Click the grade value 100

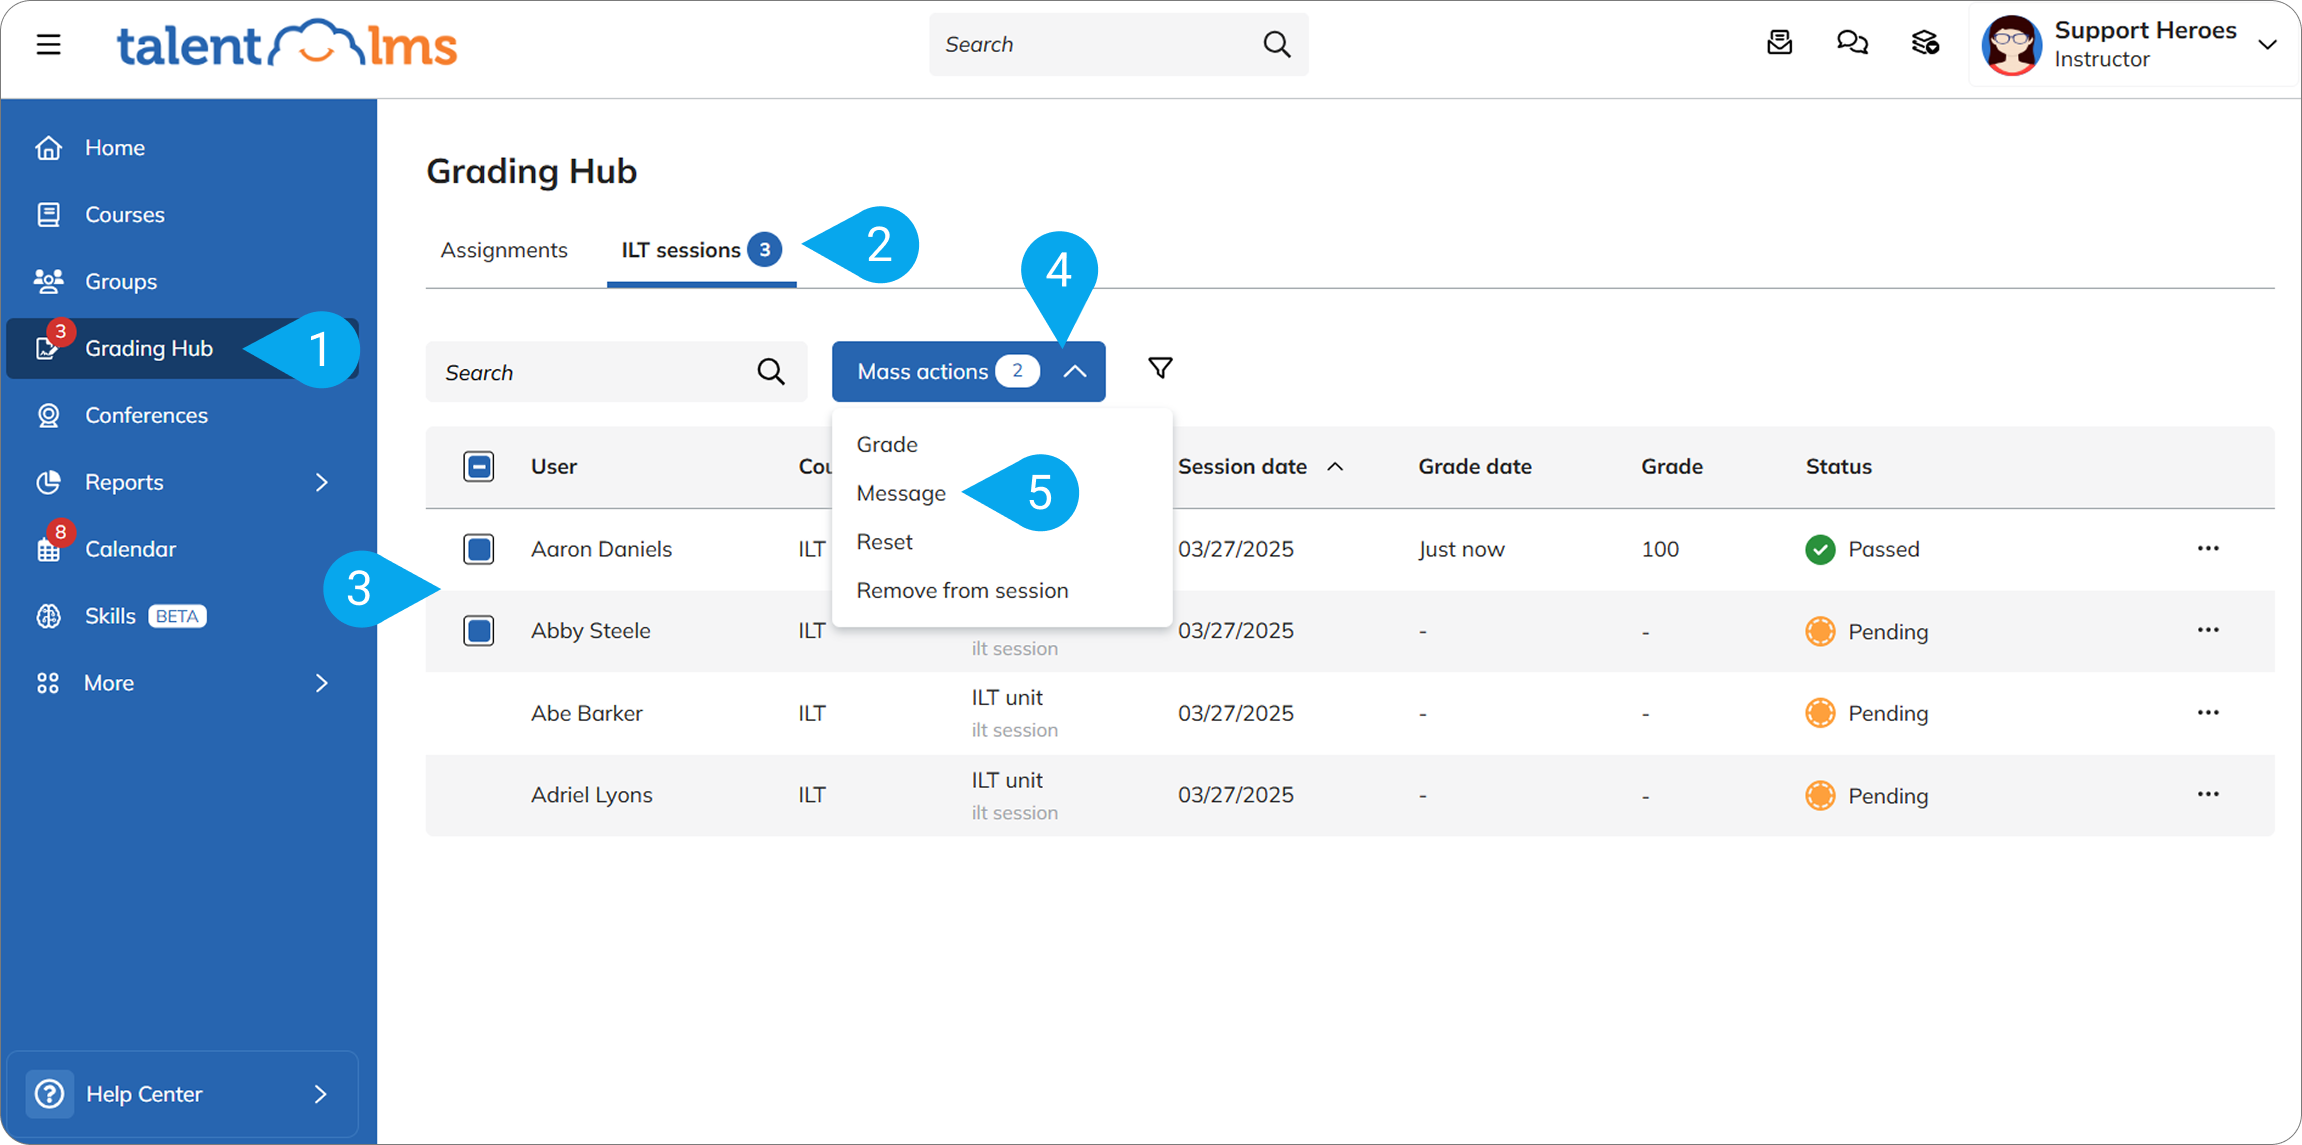1660,549
